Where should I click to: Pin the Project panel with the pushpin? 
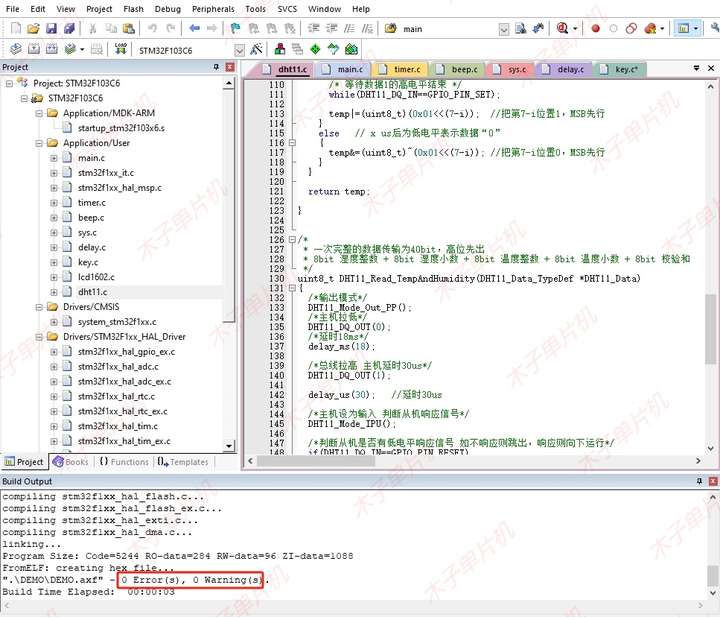[x=216, y=67]
